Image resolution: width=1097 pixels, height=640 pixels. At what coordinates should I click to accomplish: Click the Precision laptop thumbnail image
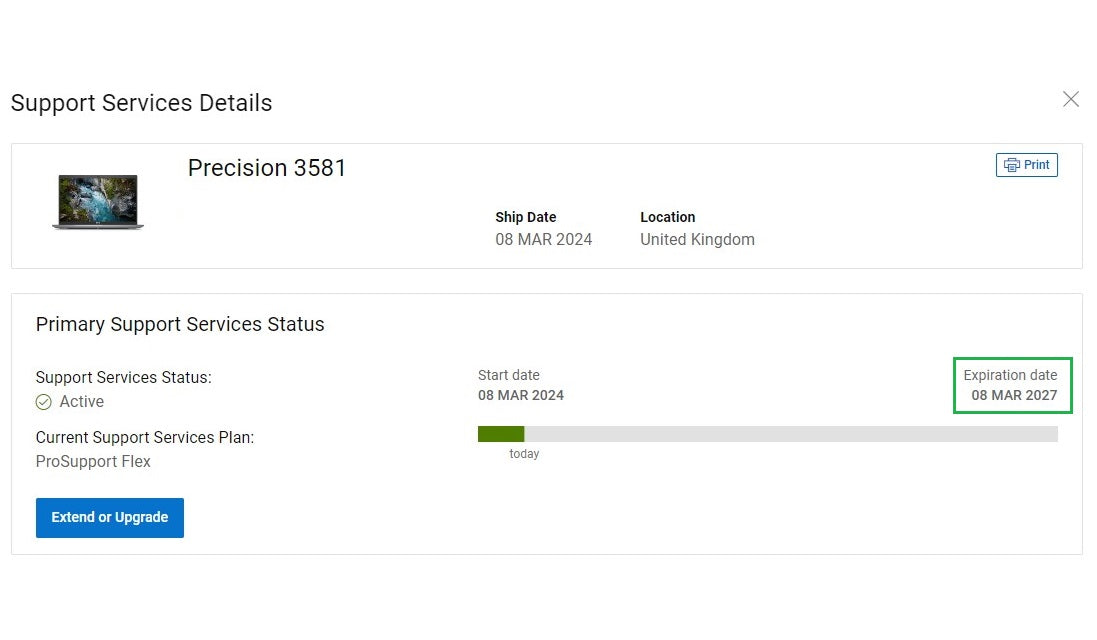(x=98, y=201)
